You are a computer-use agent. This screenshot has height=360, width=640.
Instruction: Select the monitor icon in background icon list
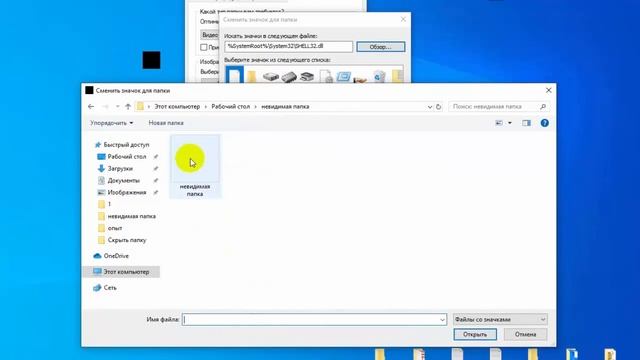tap(343, 76)
